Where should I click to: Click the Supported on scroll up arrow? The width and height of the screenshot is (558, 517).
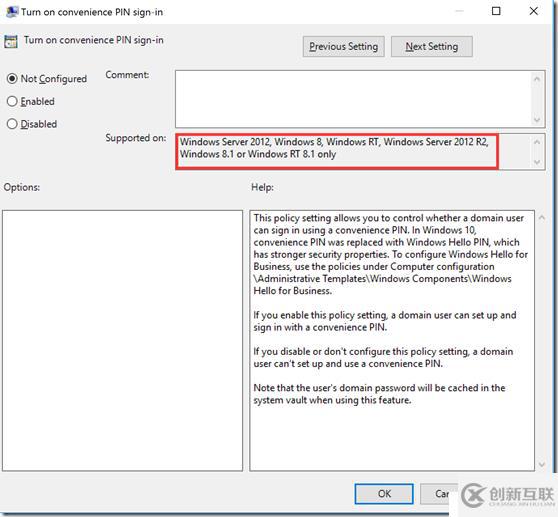click(x=537, y=142)
